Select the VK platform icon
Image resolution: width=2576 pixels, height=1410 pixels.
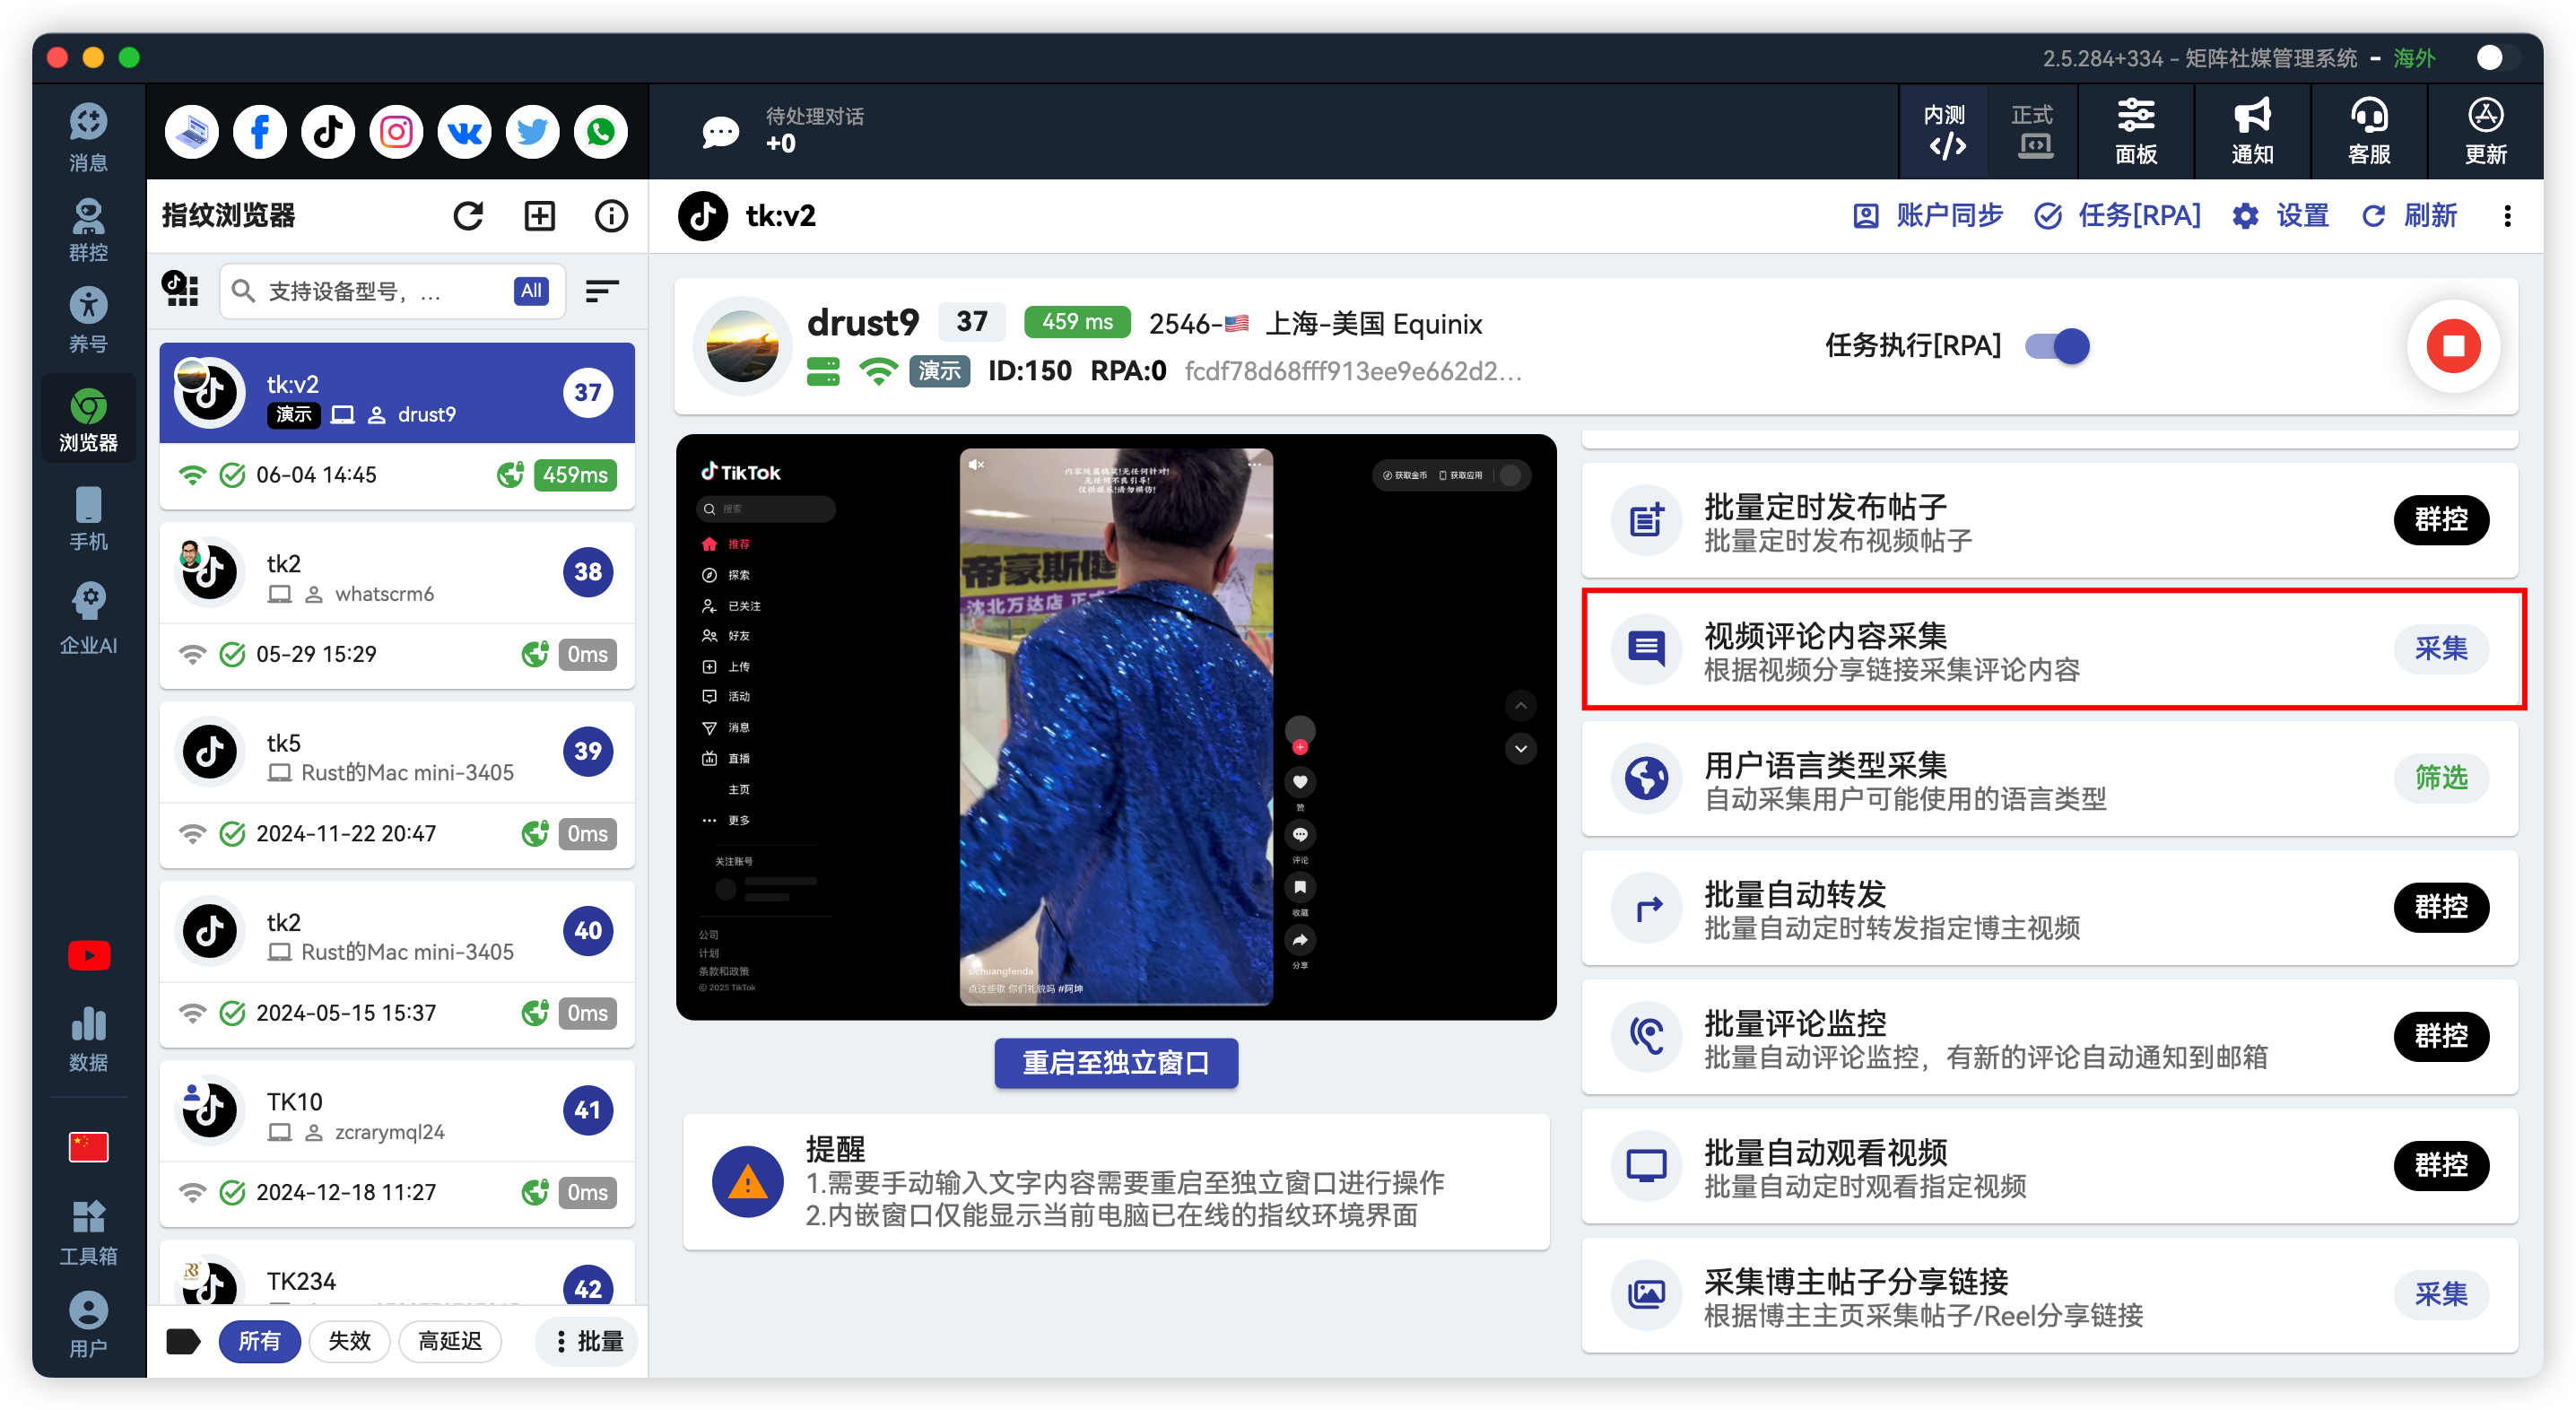tap(464, 132)
